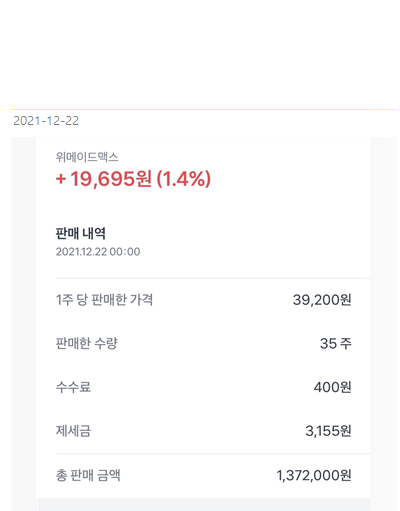
Task: Select the 제세금 tax label
Action: (x=73, y=431)
